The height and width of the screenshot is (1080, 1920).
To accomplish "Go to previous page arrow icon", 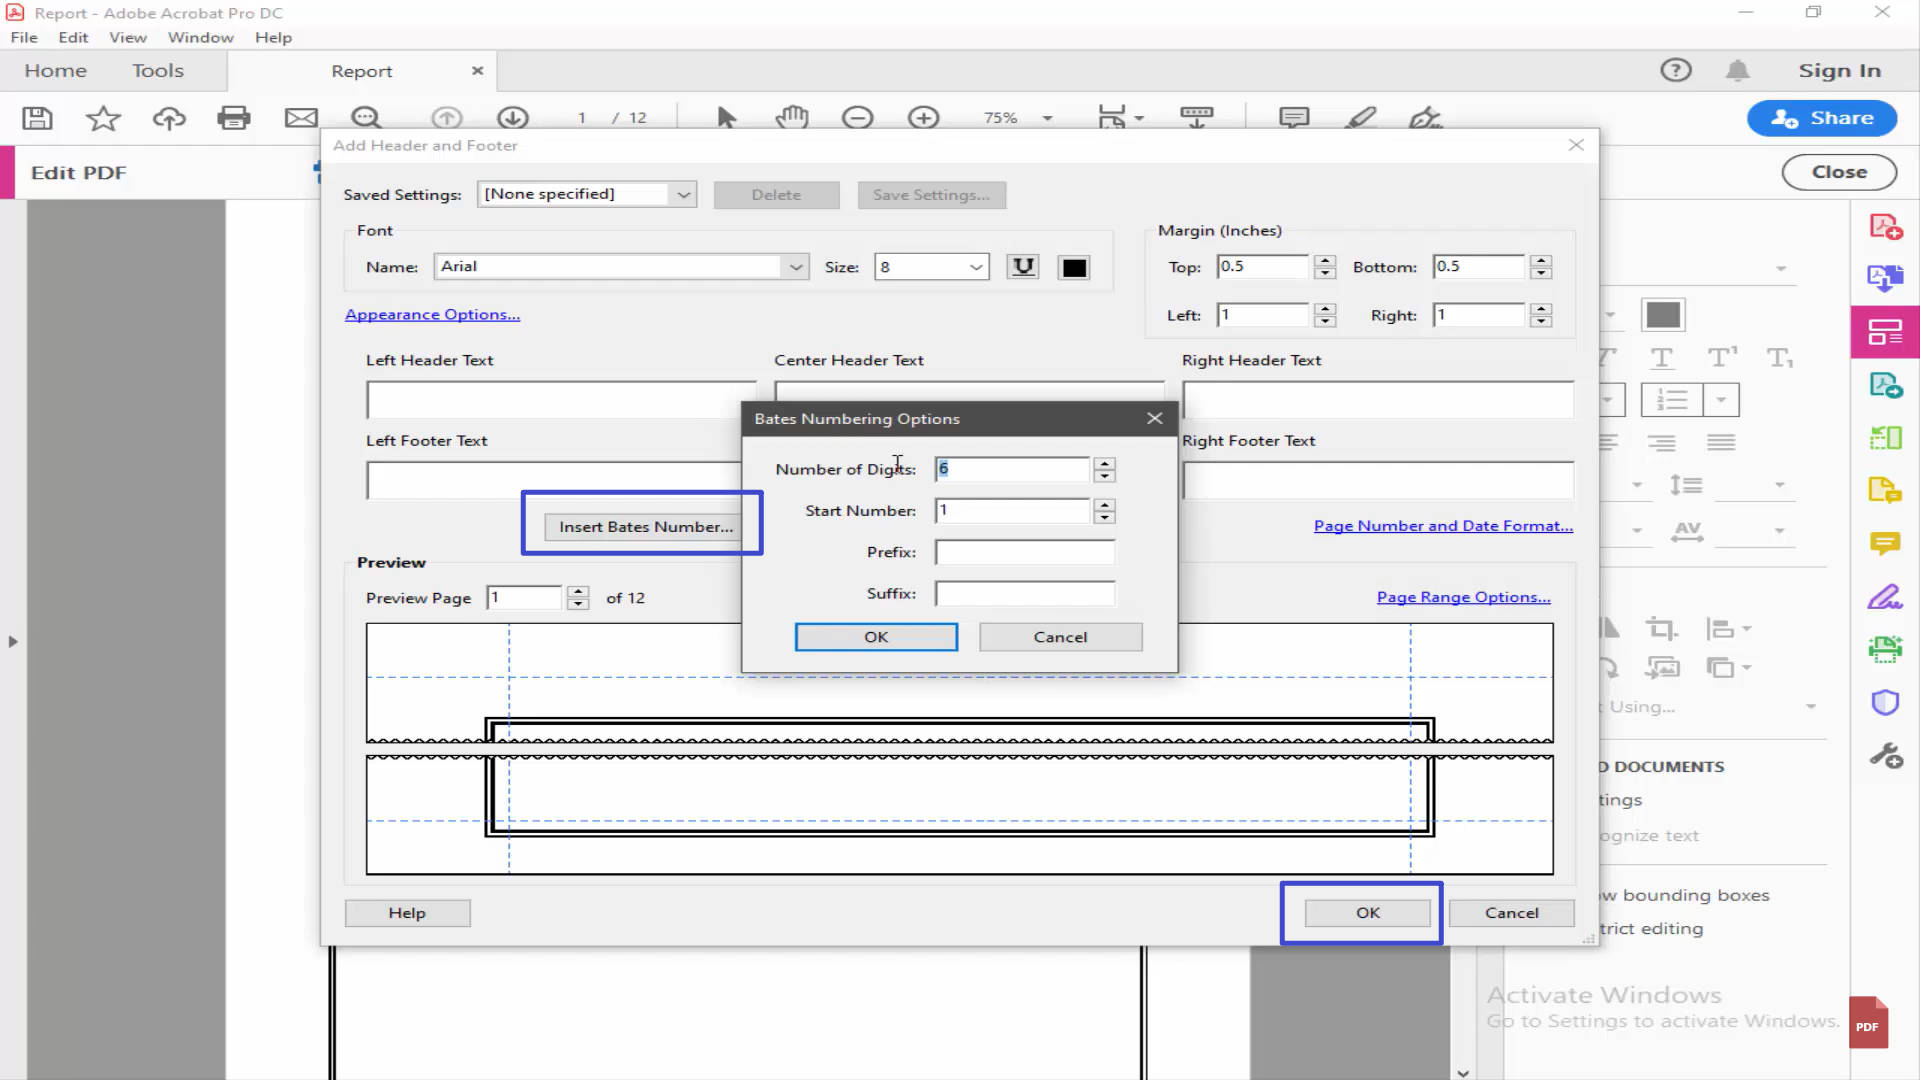I will tap(446, 118).
